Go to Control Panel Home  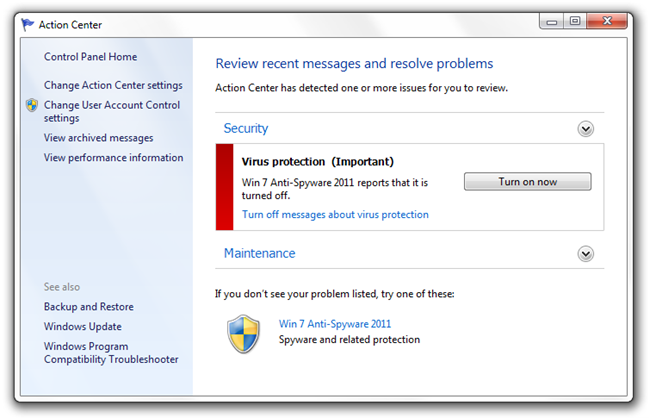[90, 57]
